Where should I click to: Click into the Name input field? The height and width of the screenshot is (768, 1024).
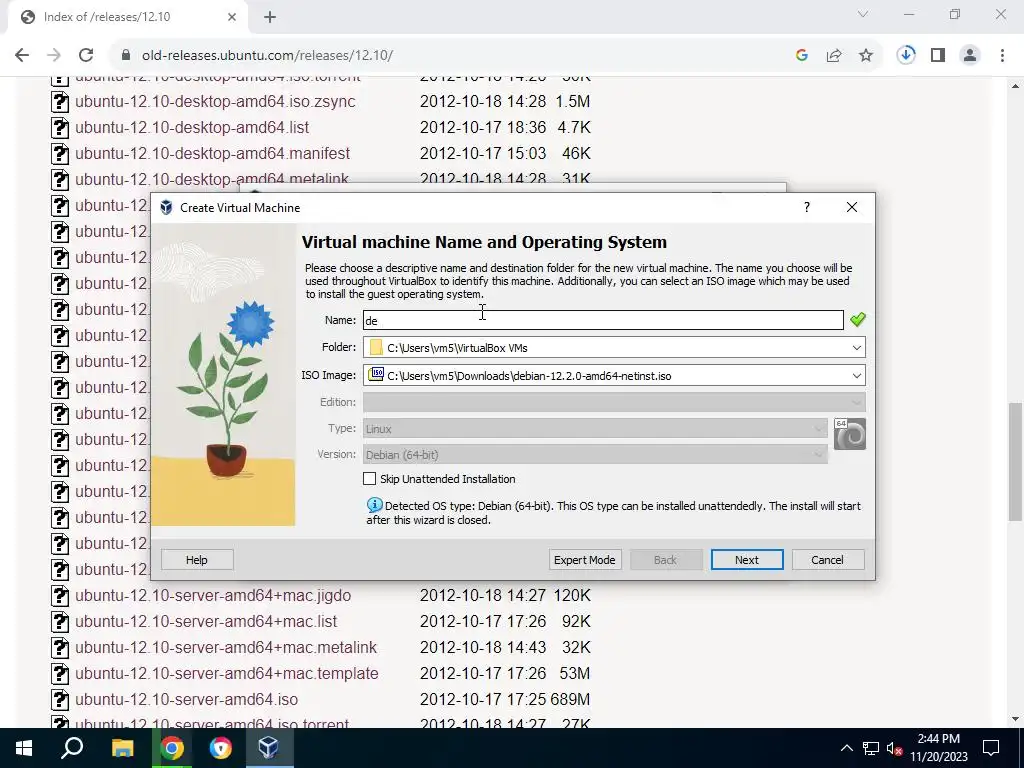click(603, 320)
